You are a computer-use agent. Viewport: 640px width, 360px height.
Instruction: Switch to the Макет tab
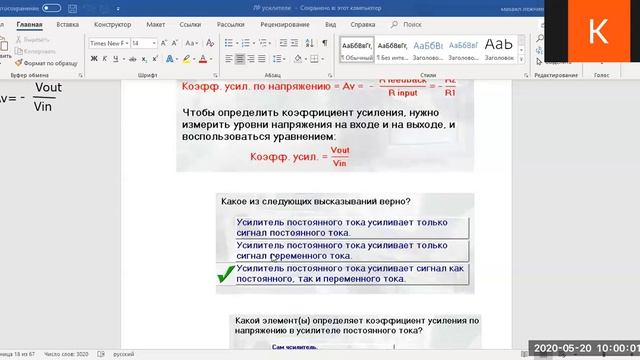(156, 24)
